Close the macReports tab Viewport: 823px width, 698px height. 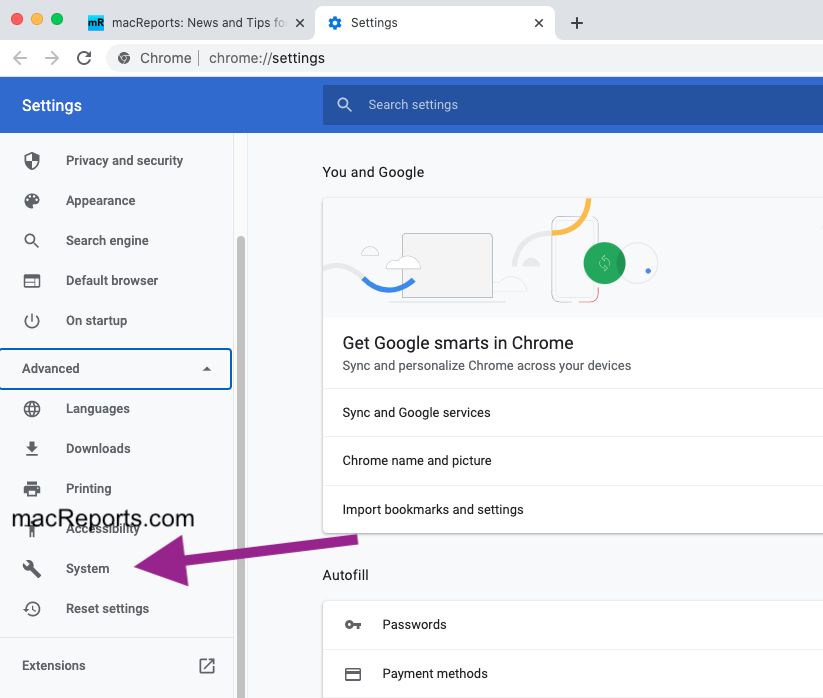[300, 23]
